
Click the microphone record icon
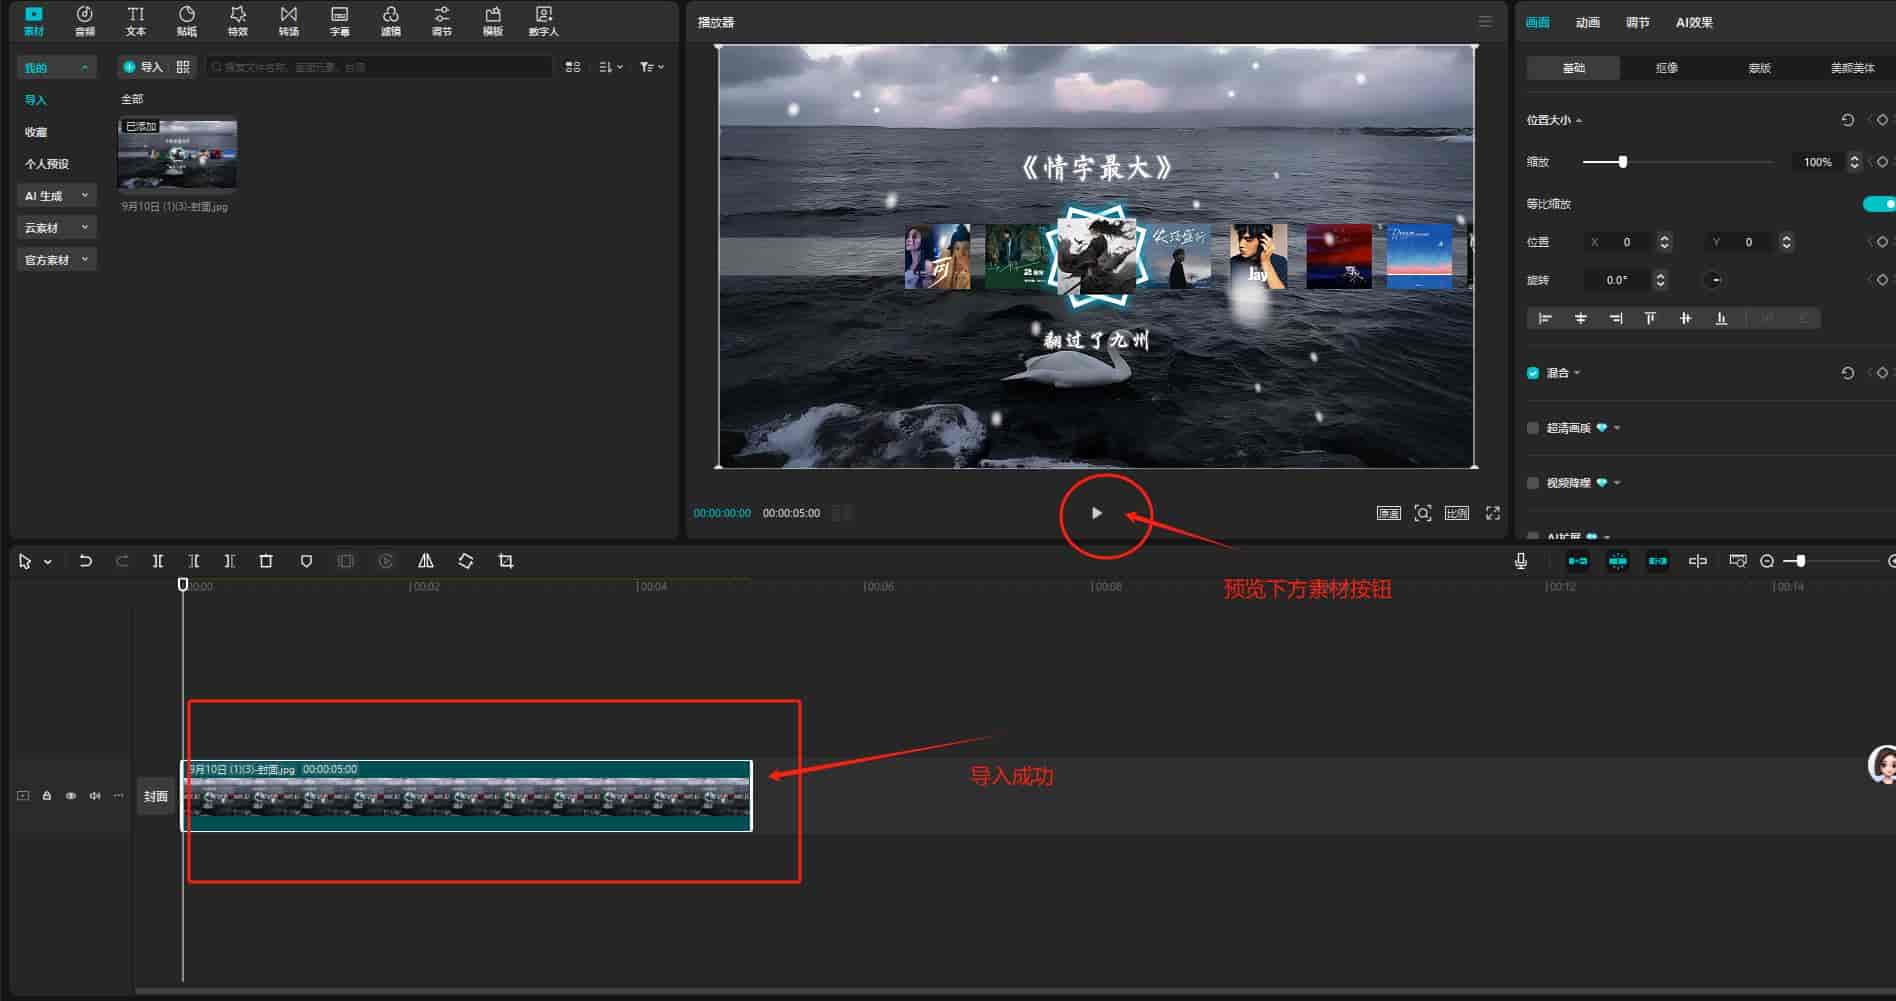pyautogui.click(x=1521, y=561)
